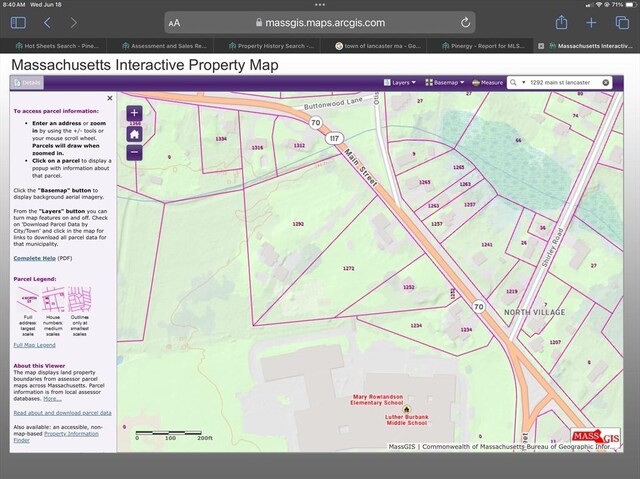Select parcel labeled 1207 on map
The width and height of the screenshot is (640, 479).
click(555, 342)
